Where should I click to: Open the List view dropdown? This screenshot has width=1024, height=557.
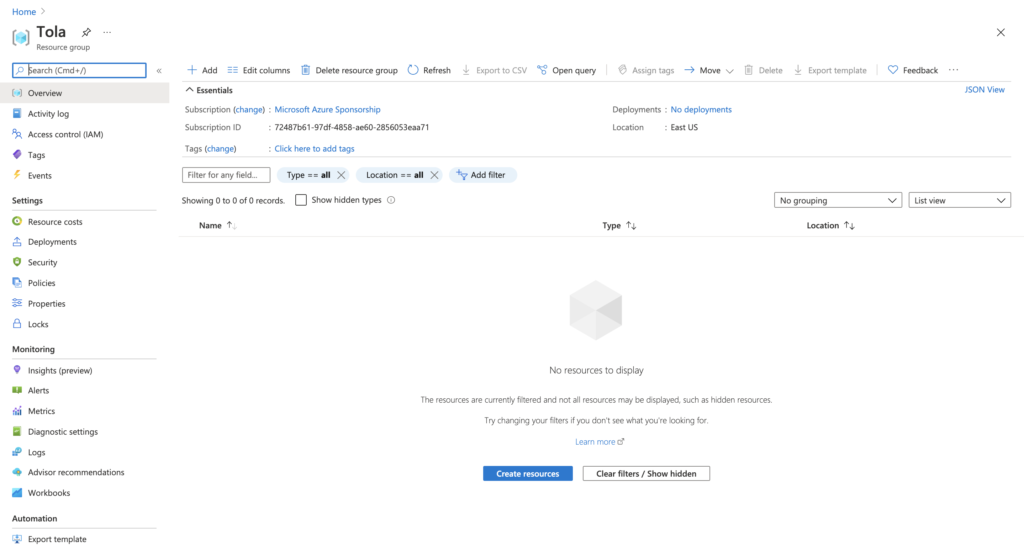(x=959, y=200)
